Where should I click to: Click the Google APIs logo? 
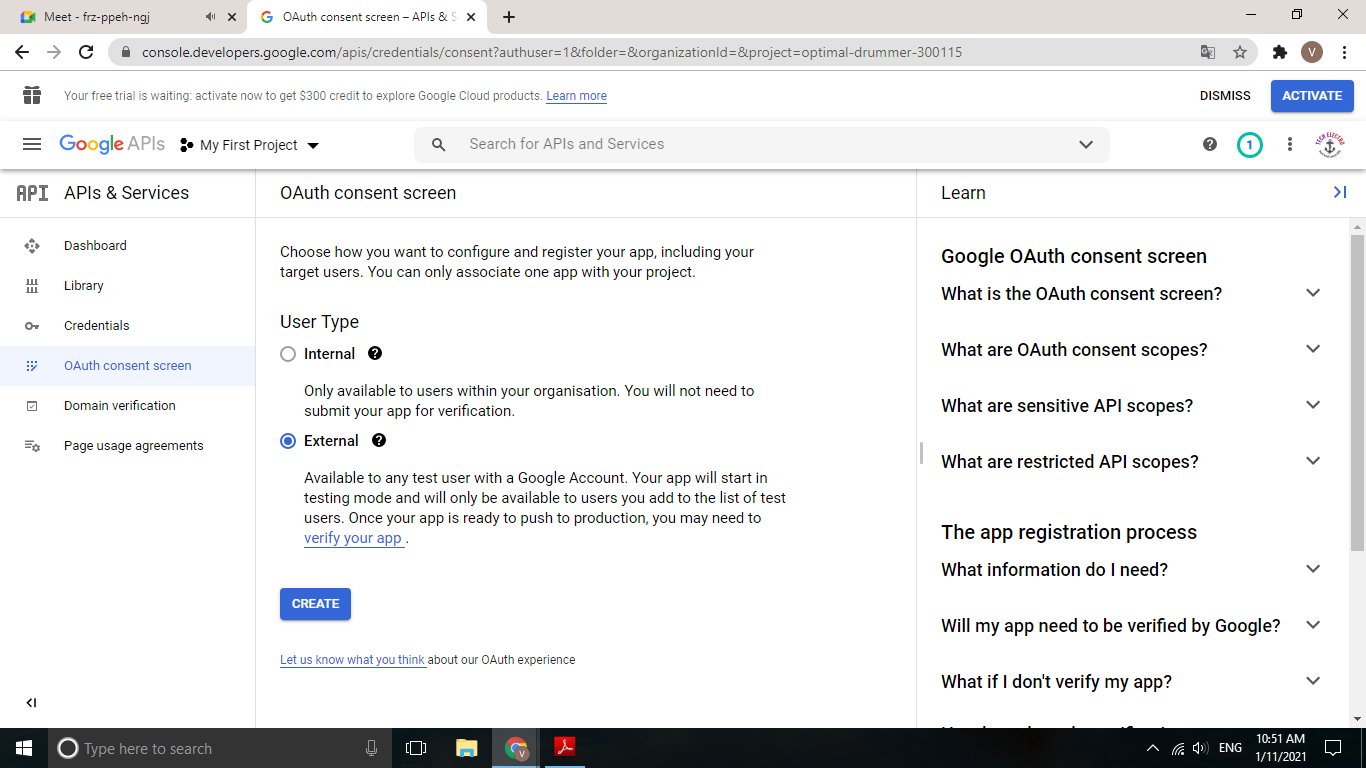[112, 144]
